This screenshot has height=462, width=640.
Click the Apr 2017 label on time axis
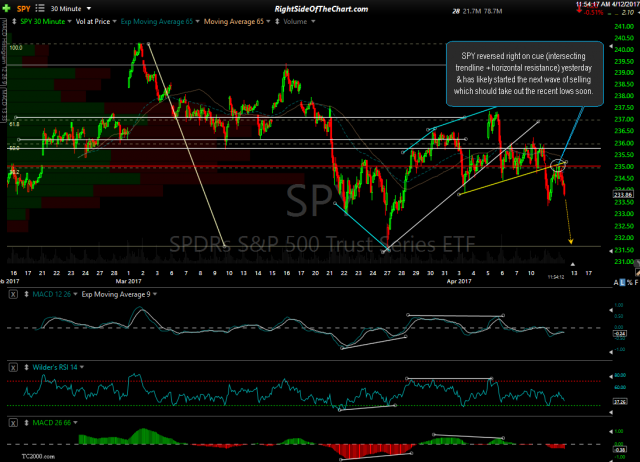click(459, 281)
